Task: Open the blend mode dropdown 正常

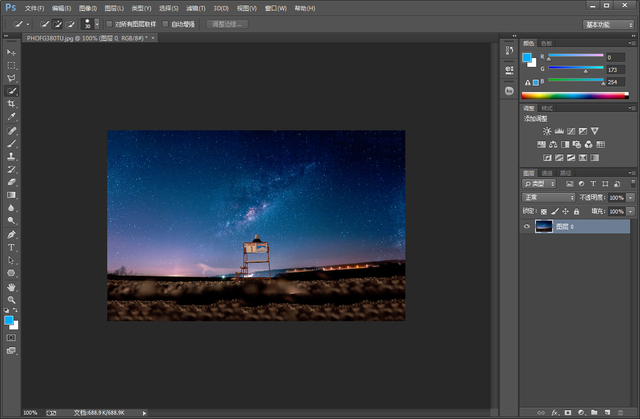Action: [548, 198]
